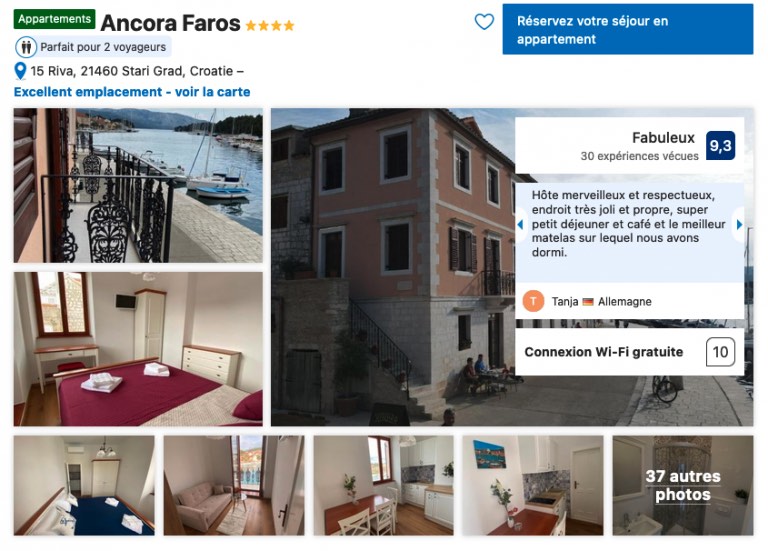Screen dimensions: 768x551
Task: Open the blue bed bedroom thumbnail
Action: coord(84,485)
